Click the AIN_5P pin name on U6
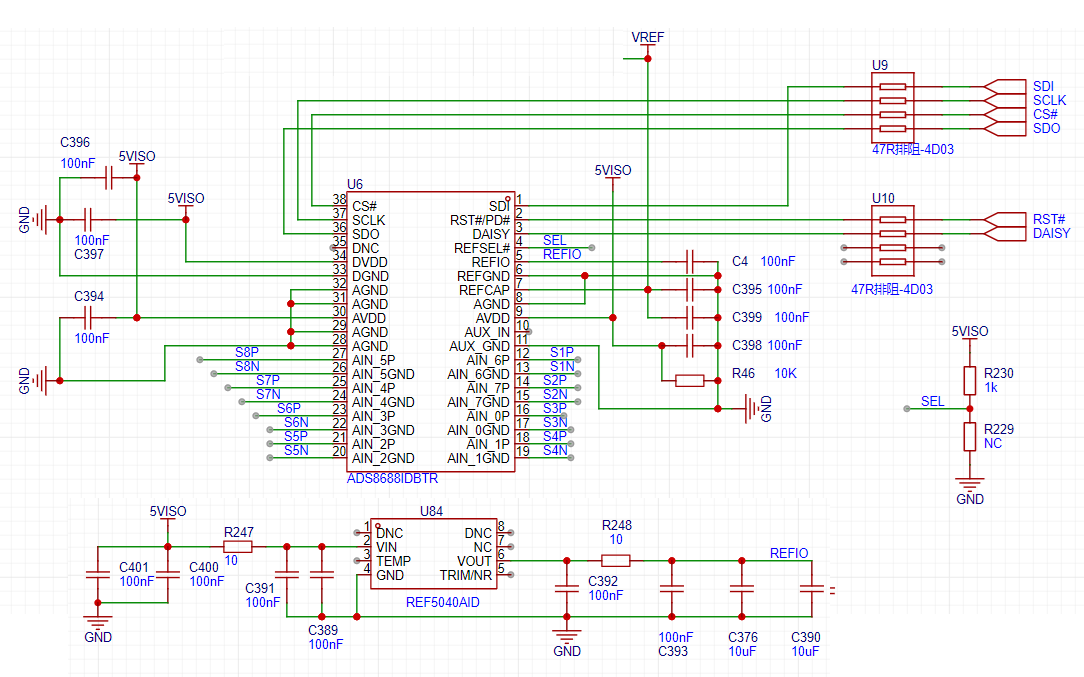 click(x=373, y=360)
